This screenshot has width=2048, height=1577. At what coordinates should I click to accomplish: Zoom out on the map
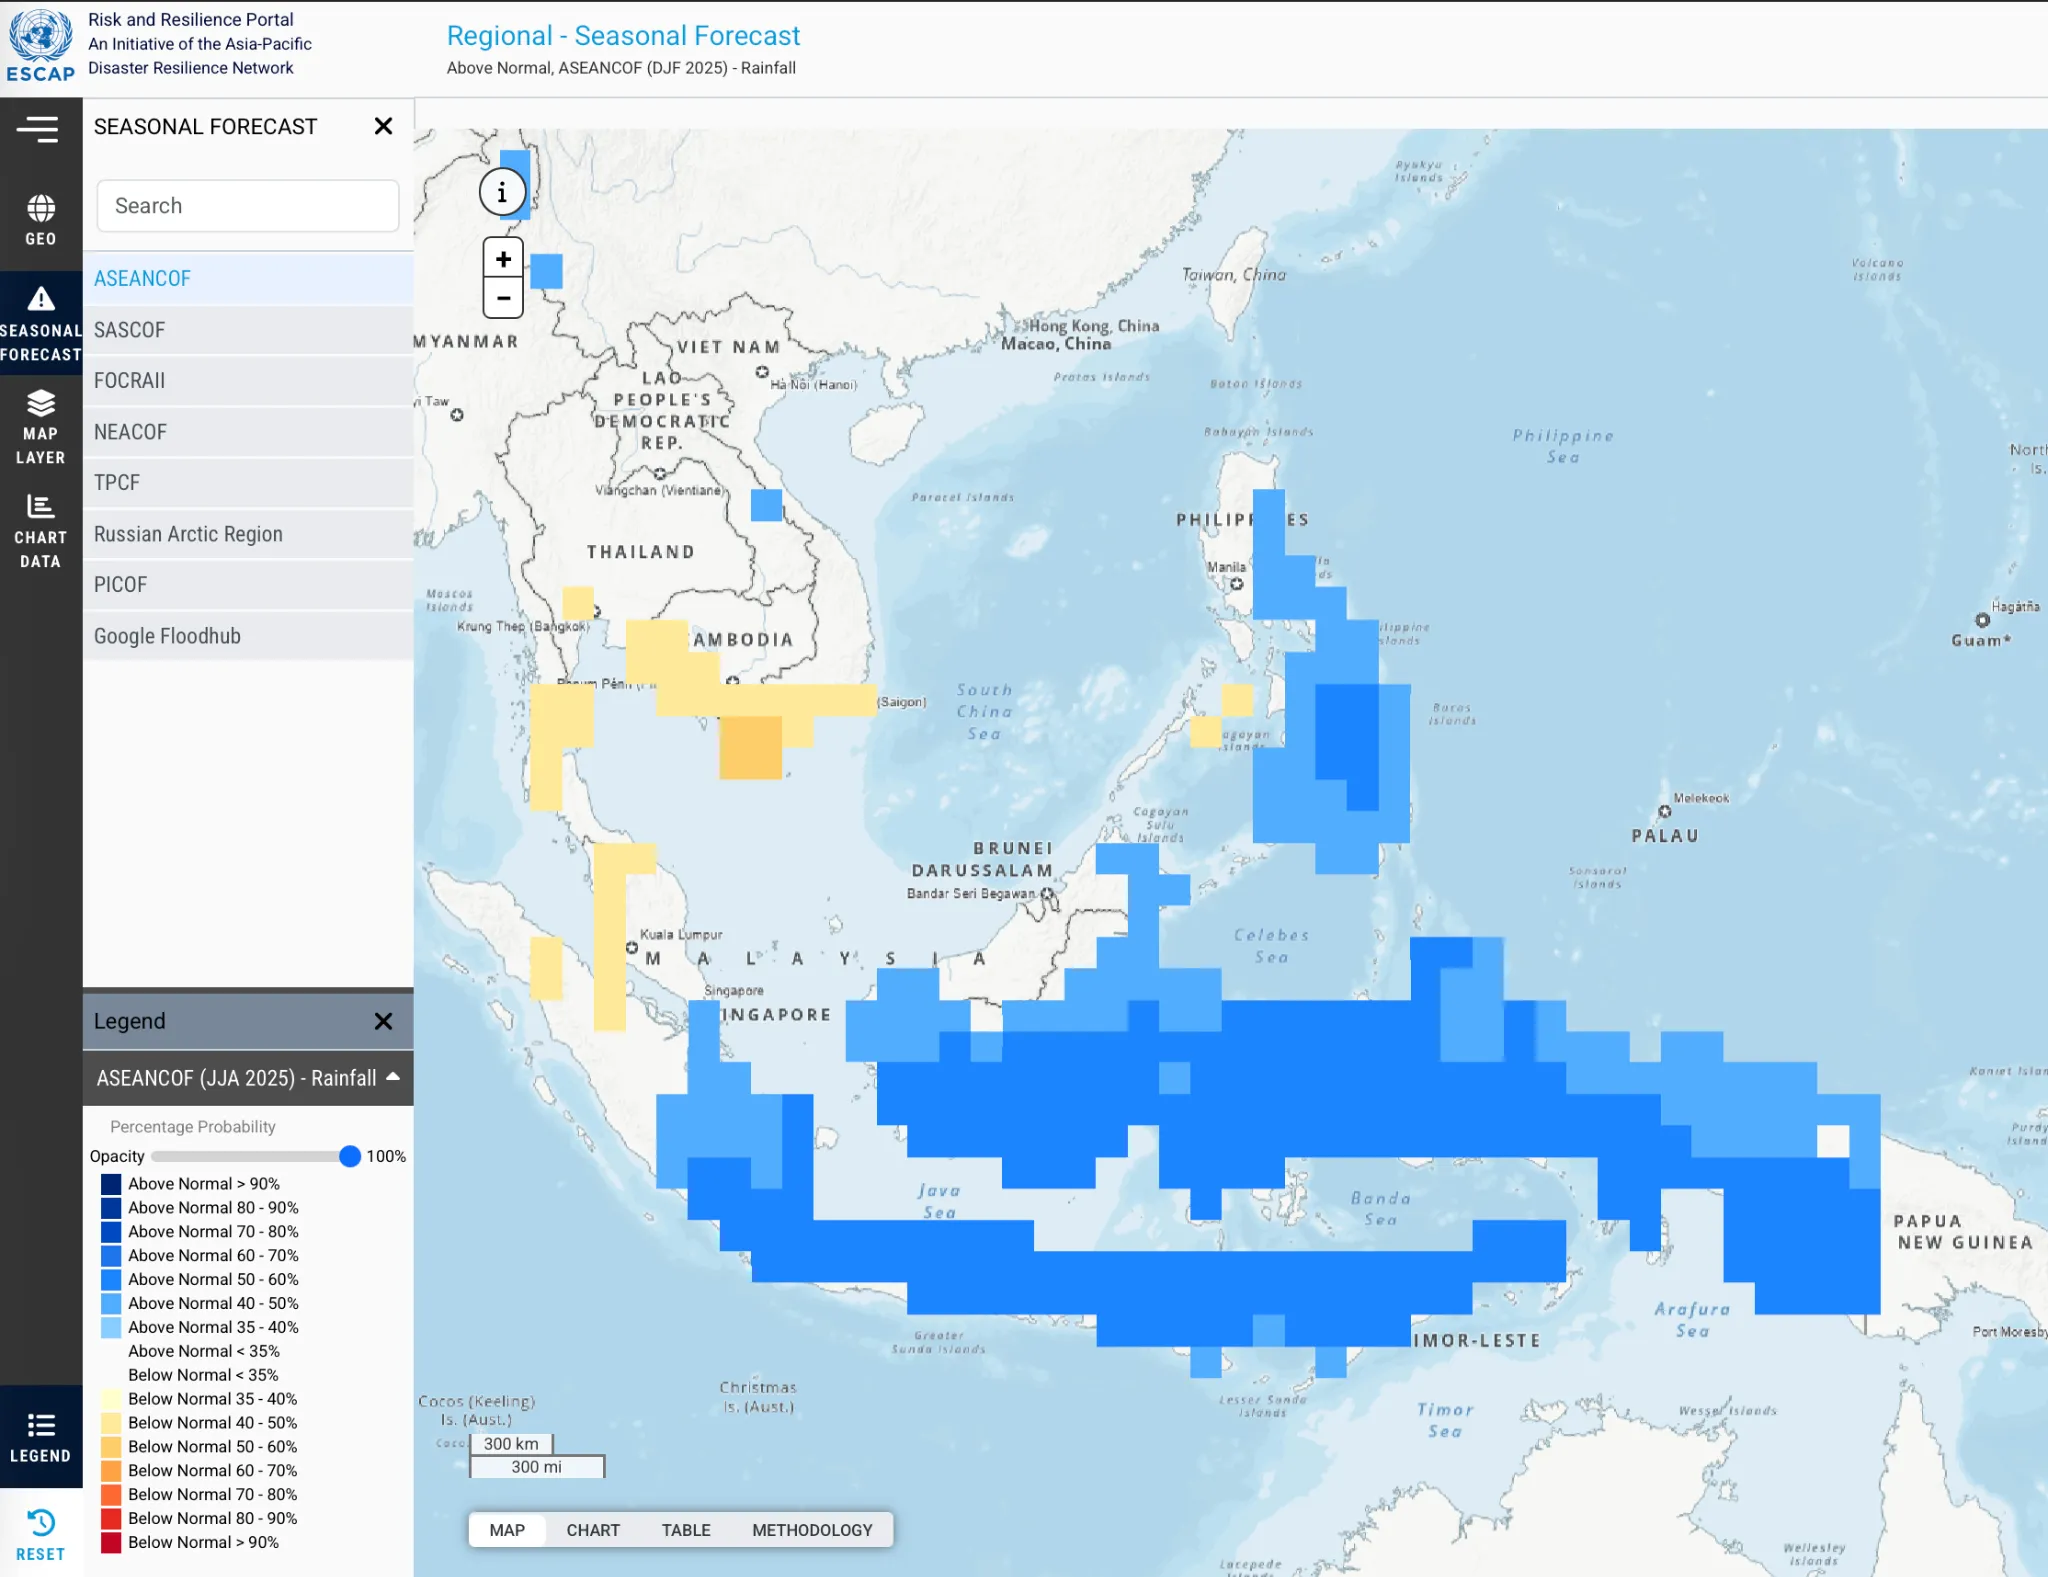(x=503, y=298)
